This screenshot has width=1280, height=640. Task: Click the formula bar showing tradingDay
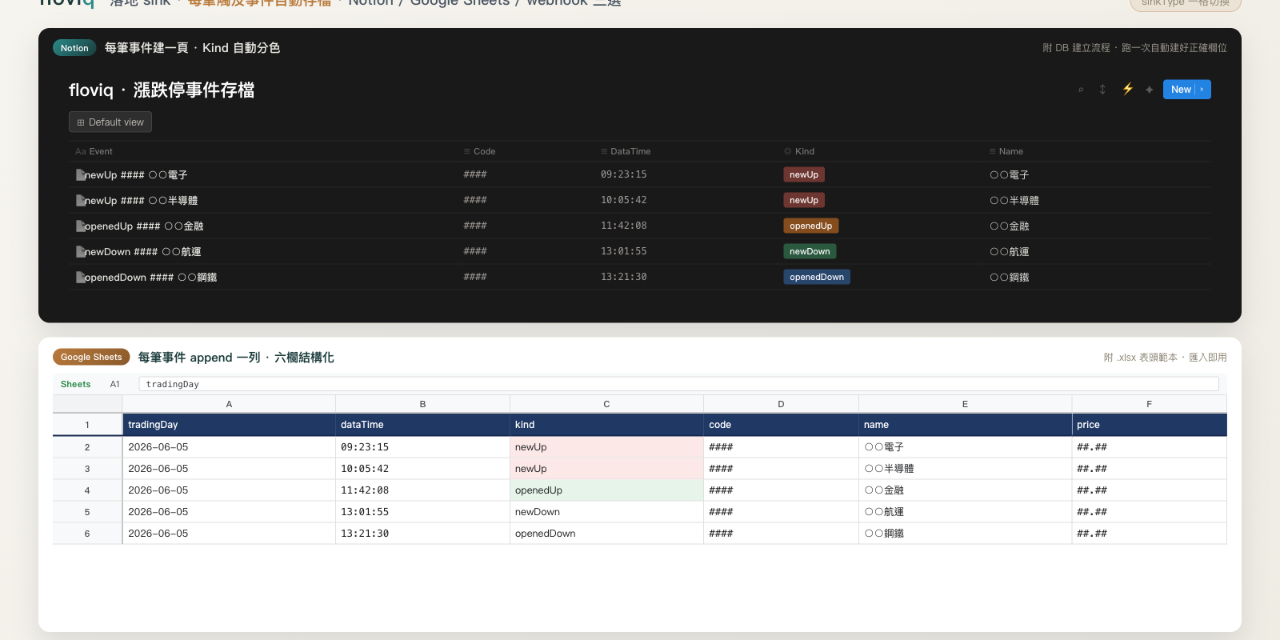[x=678, y=384]
